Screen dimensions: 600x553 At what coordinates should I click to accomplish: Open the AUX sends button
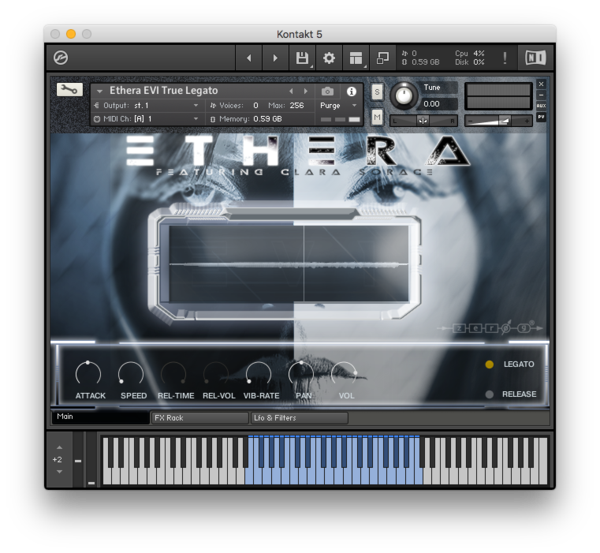(x=541, y=106)
